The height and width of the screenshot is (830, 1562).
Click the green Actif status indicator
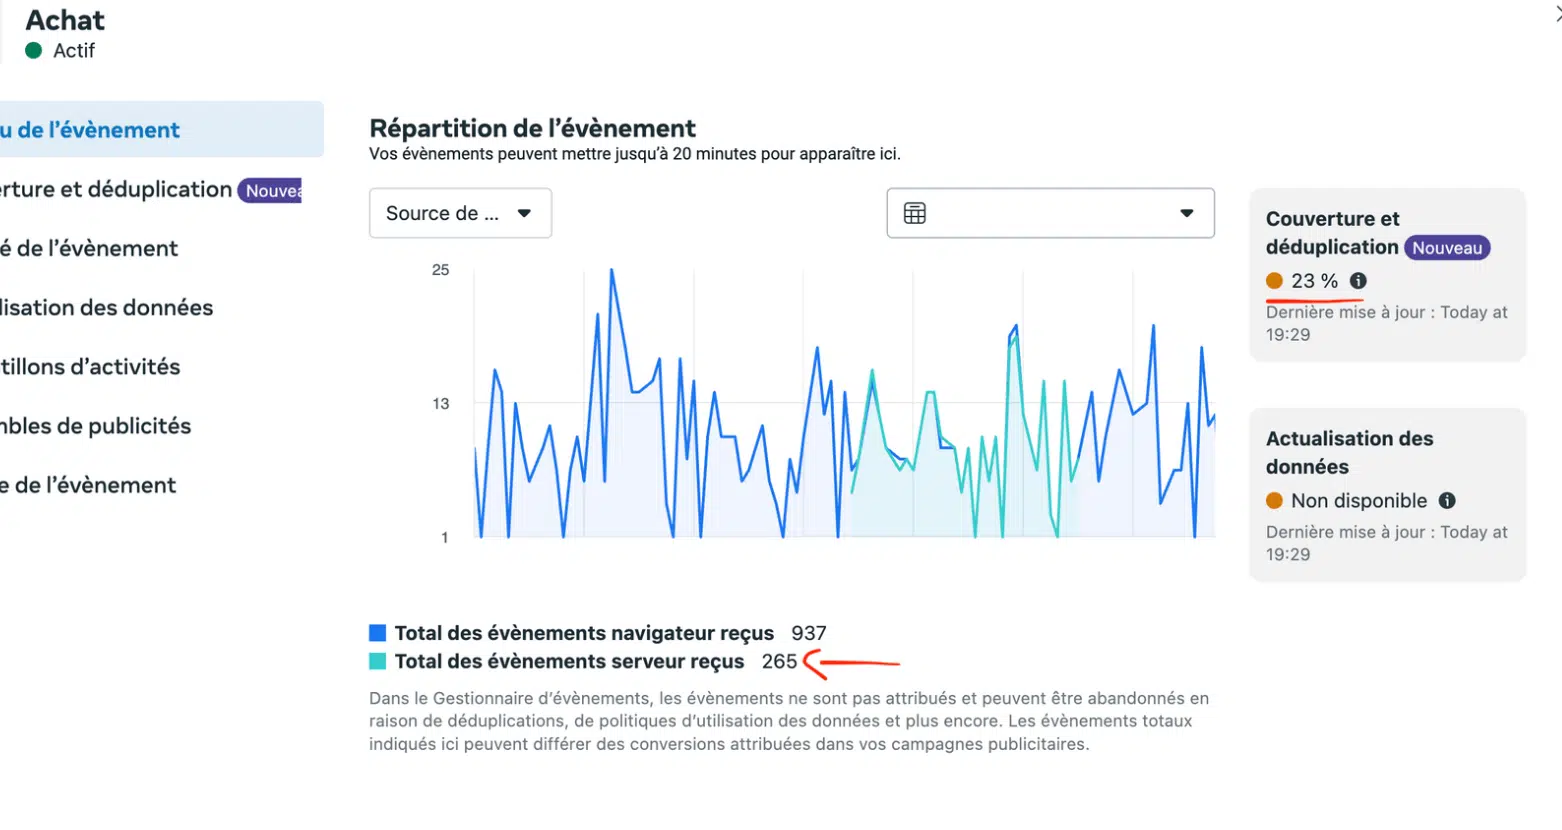point(34,51)
